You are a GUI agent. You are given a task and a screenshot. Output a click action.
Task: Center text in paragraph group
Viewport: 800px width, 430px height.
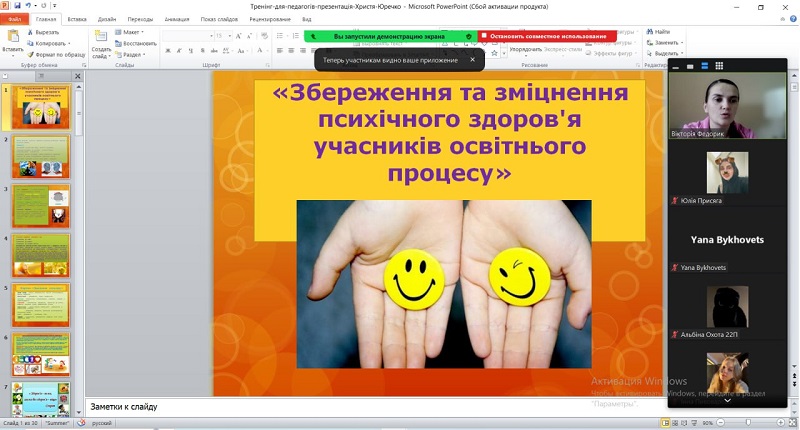pyautogui.click(x=291, y=50)
